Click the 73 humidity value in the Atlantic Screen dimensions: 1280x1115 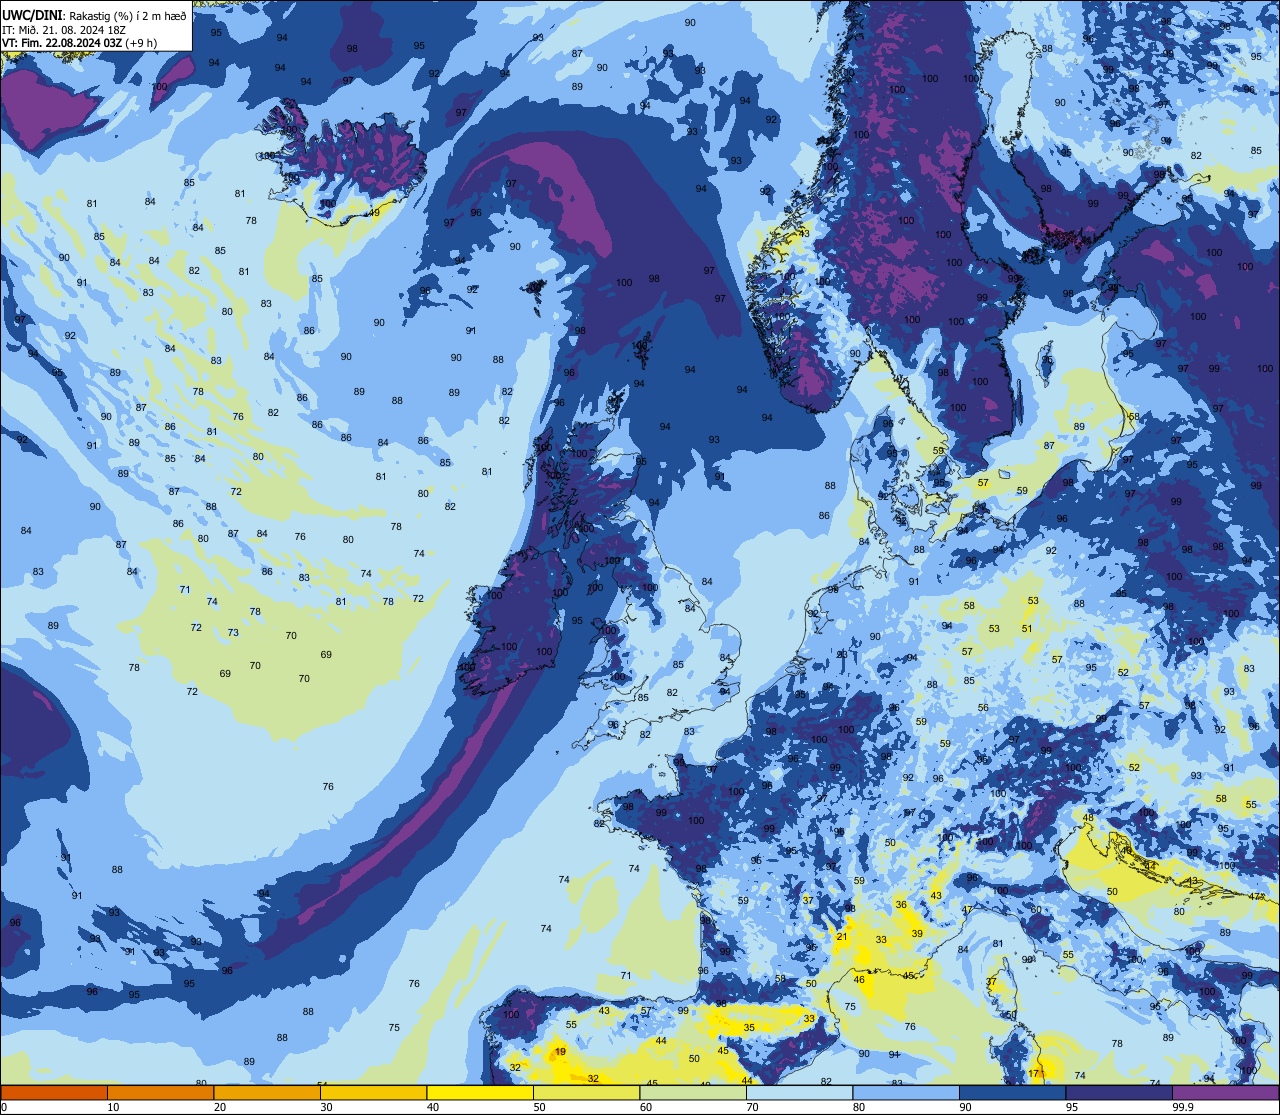click(233, 633)
